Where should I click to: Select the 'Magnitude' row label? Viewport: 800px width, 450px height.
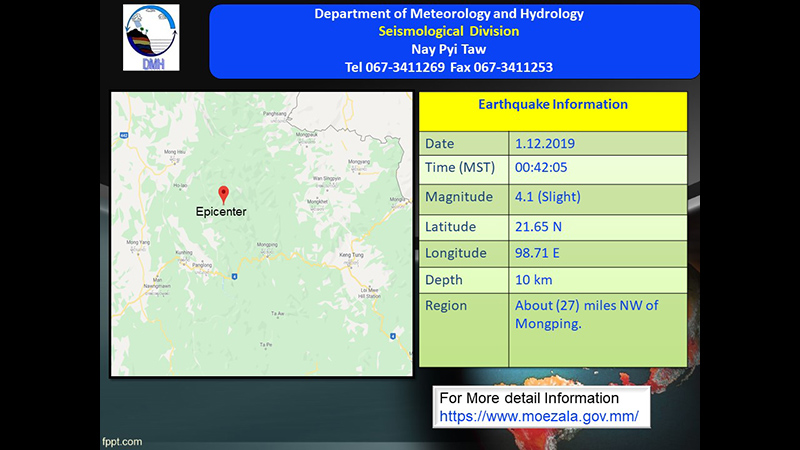pos(459,197)
